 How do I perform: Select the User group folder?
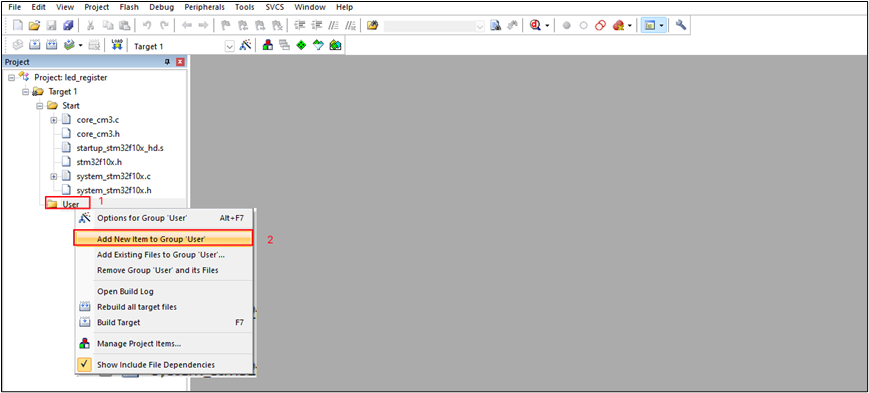(x=70, y=204)
